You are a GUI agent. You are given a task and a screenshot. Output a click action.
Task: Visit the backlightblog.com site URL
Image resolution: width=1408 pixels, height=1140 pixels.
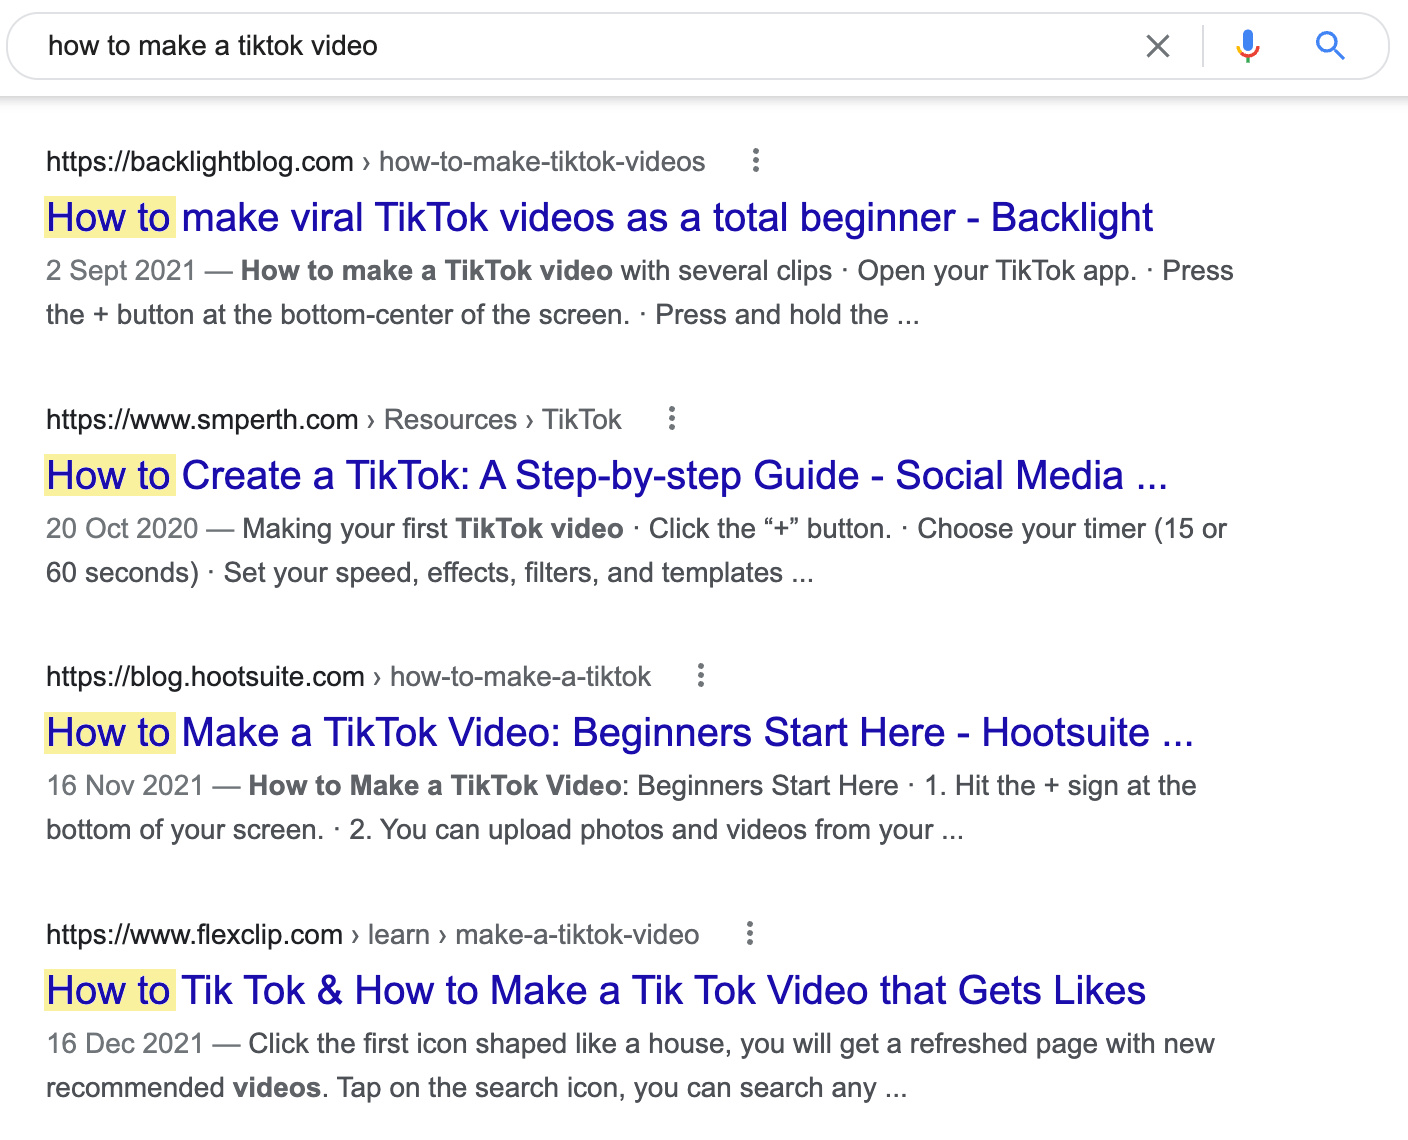(199, 161)
